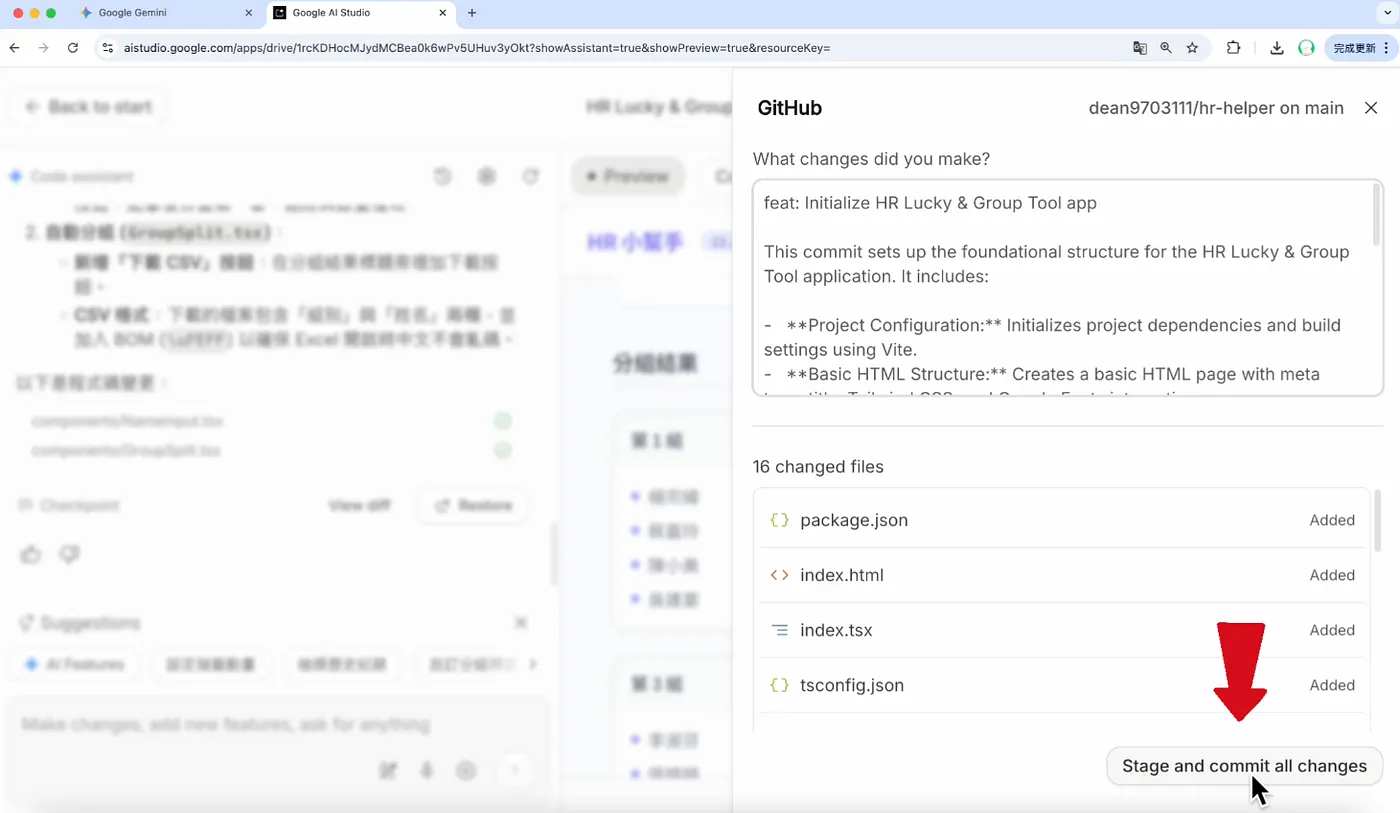Open the browser extensions puzzle icon
Screen dimensions: 1400x813
[1233, 47]
